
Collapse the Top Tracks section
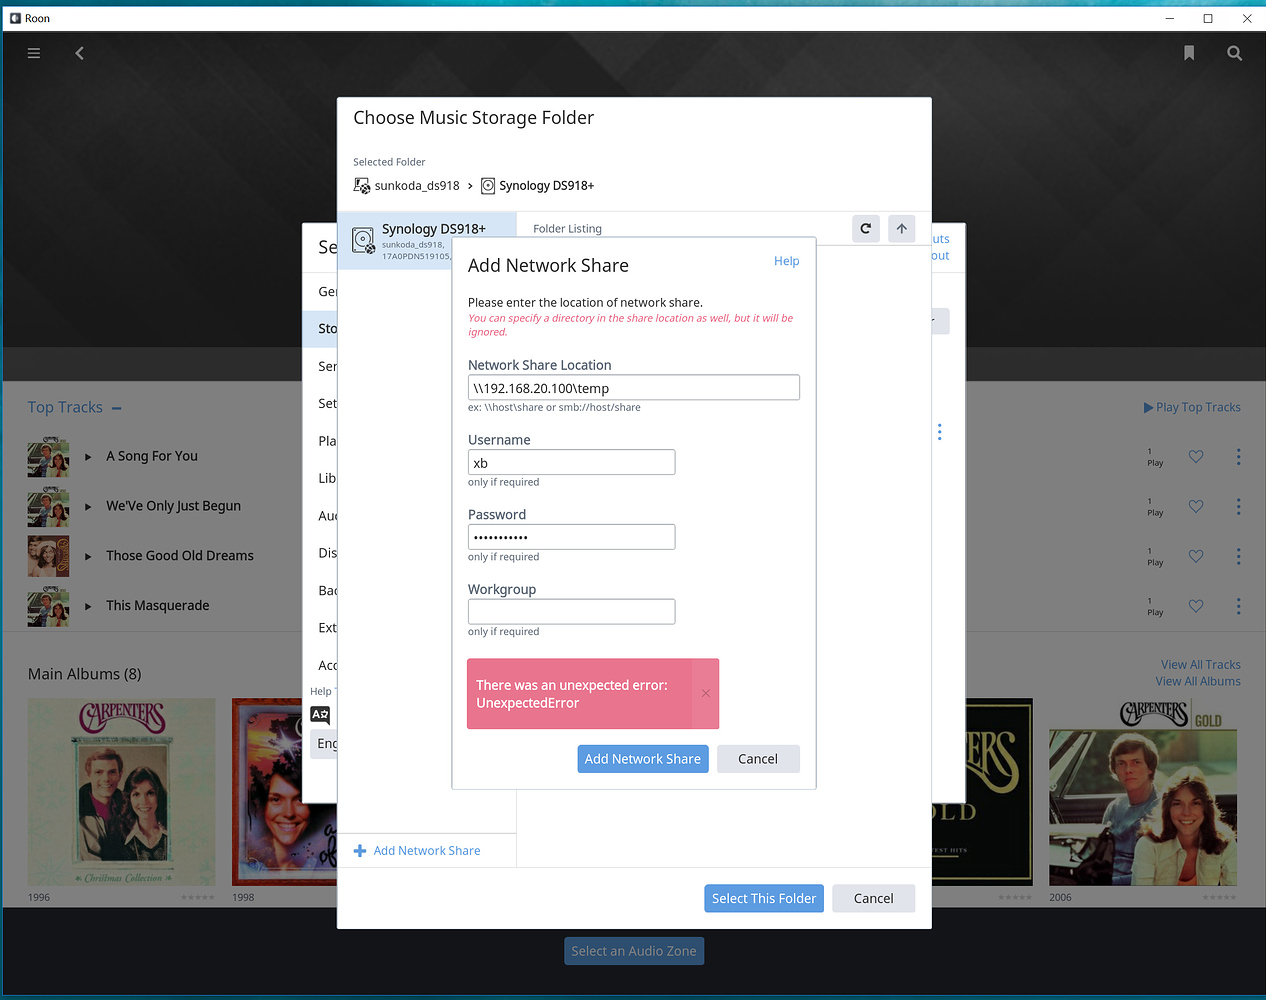[117, 408]
